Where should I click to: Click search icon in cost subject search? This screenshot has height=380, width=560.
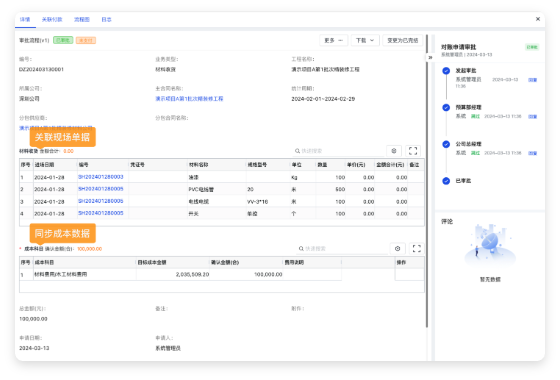point(301,249)
